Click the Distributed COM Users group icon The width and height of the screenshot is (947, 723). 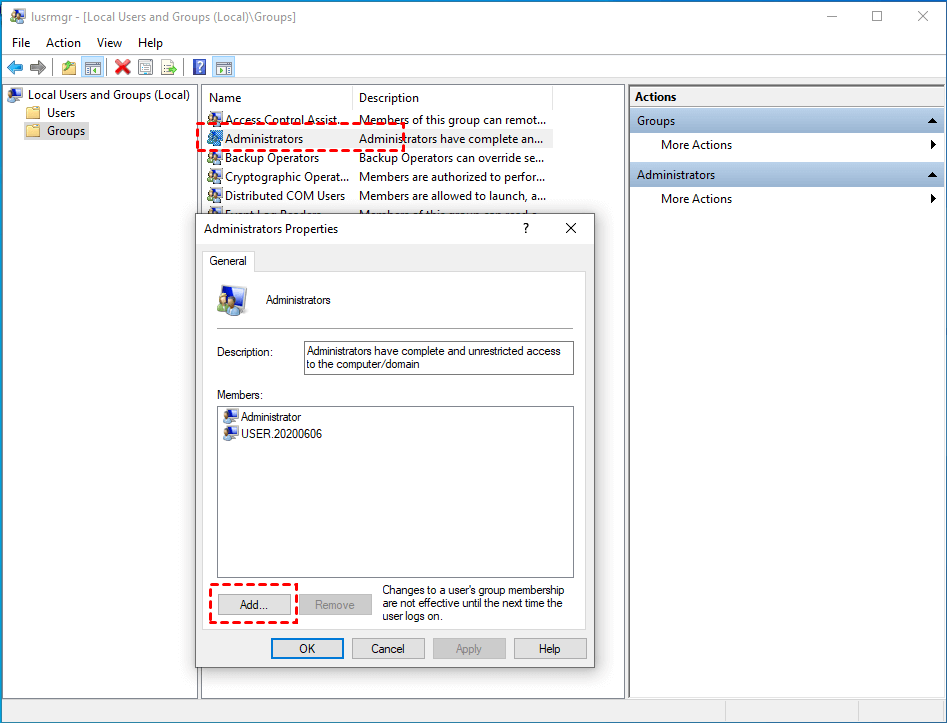[x=214, y=195]
